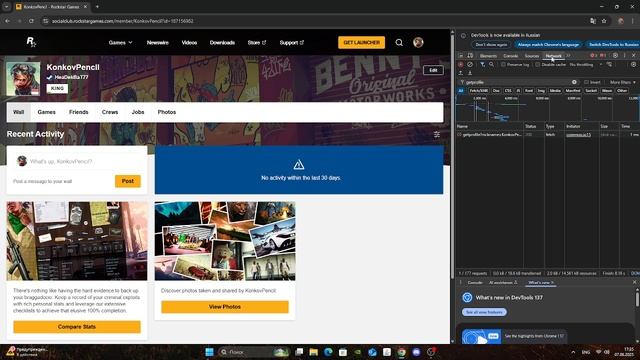This screenshot has width=640, height=360.
Task: Click Don't show again button
Action: click(x=491, y=44)
